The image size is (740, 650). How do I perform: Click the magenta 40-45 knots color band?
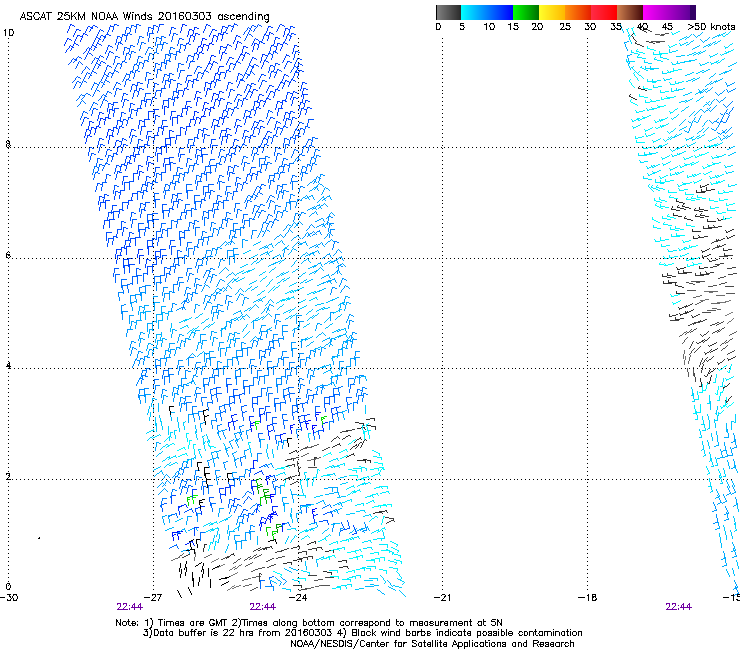coord(656,12)
